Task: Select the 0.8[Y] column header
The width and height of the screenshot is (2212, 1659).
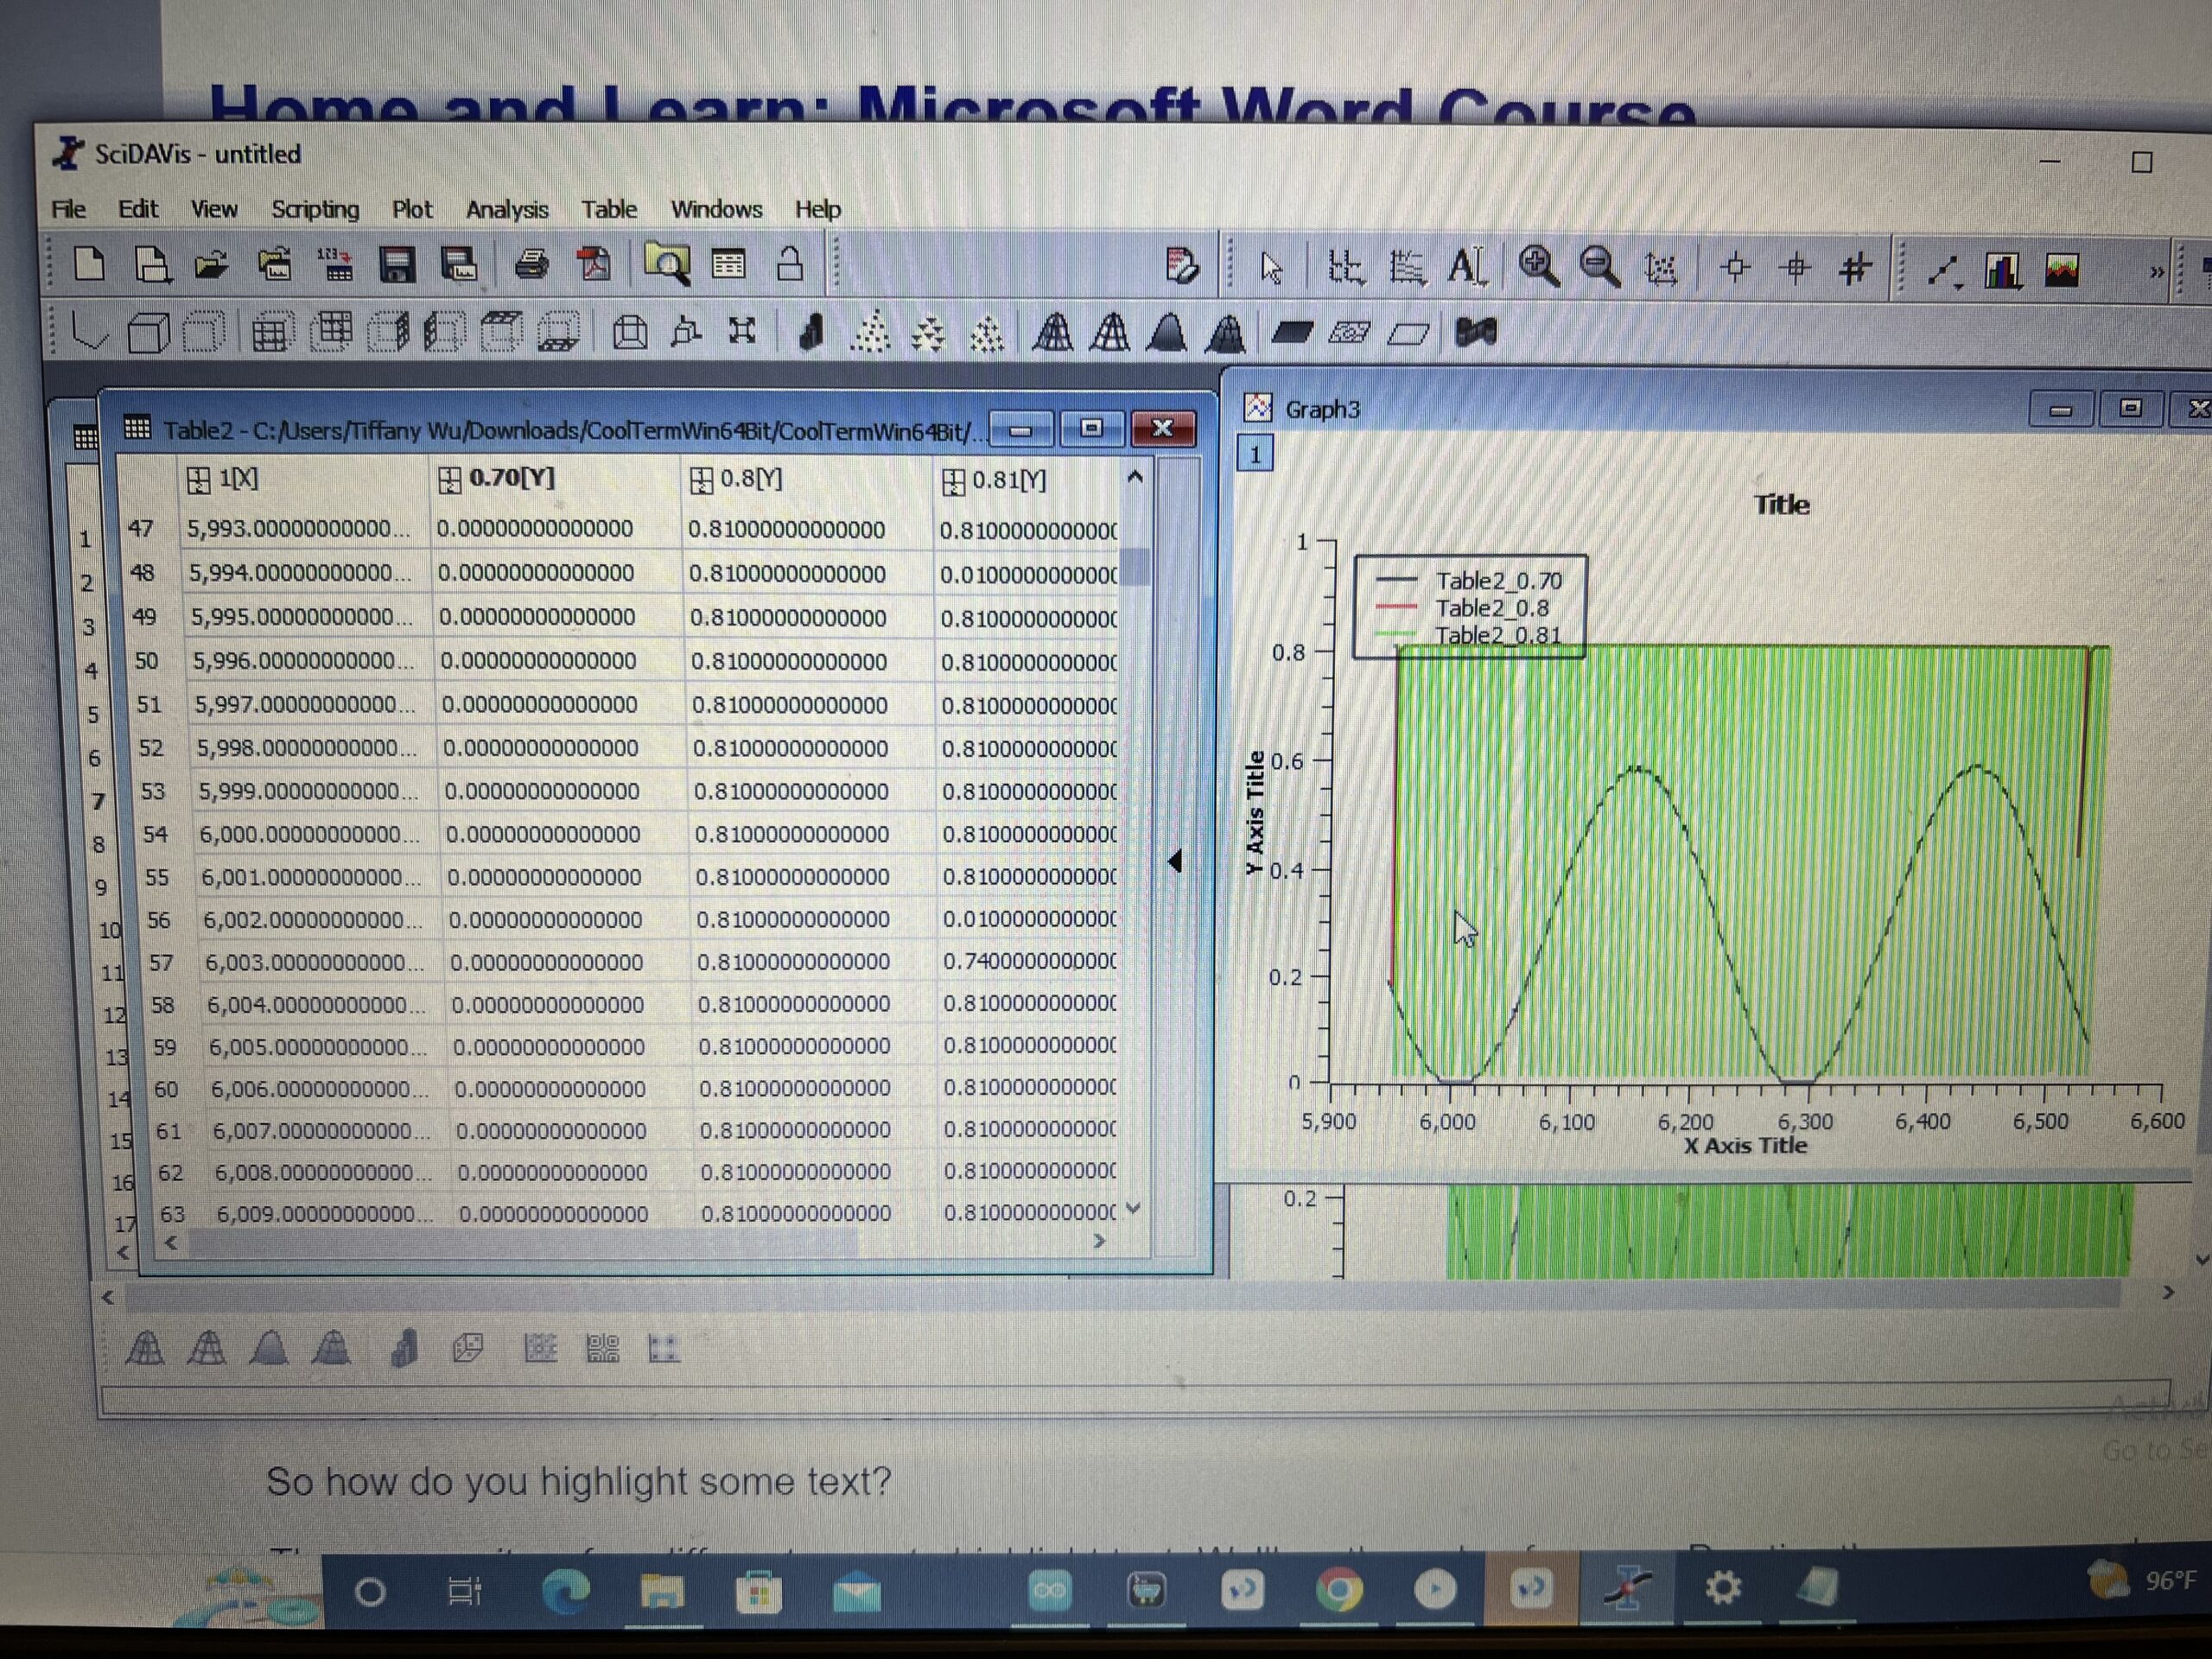Action: click(x=807, y=480)
